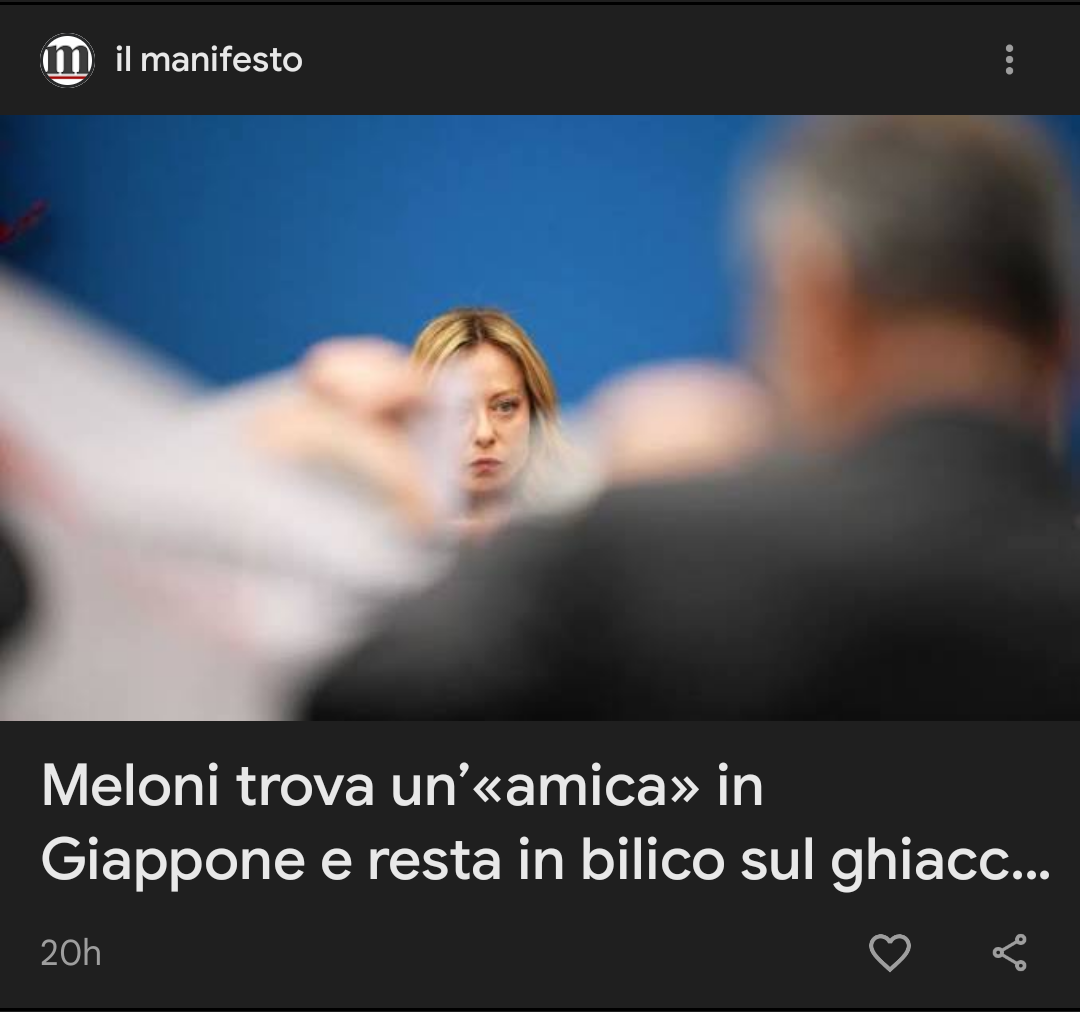This screenshot has width=1080, height=1012.
Task: Open the article photo thumbnail
Action: tap(540, 417)
